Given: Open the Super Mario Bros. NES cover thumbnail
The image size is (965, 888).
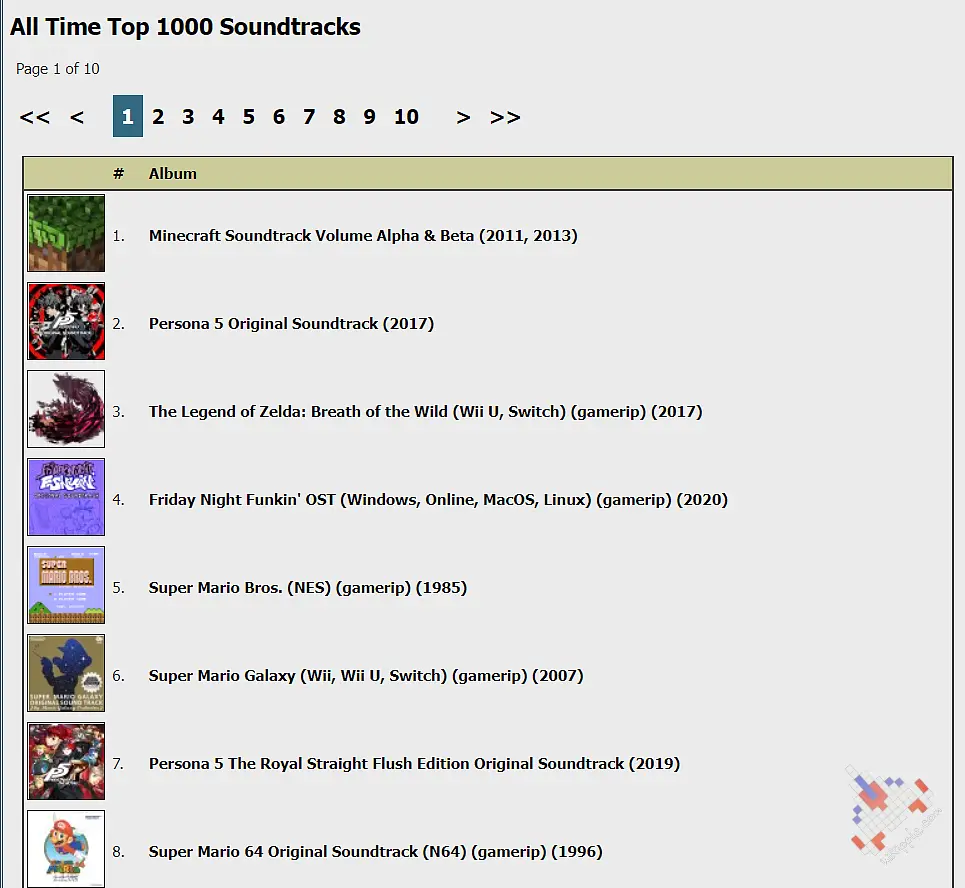Looking at the screenshot, I should [x=66, y=585].
